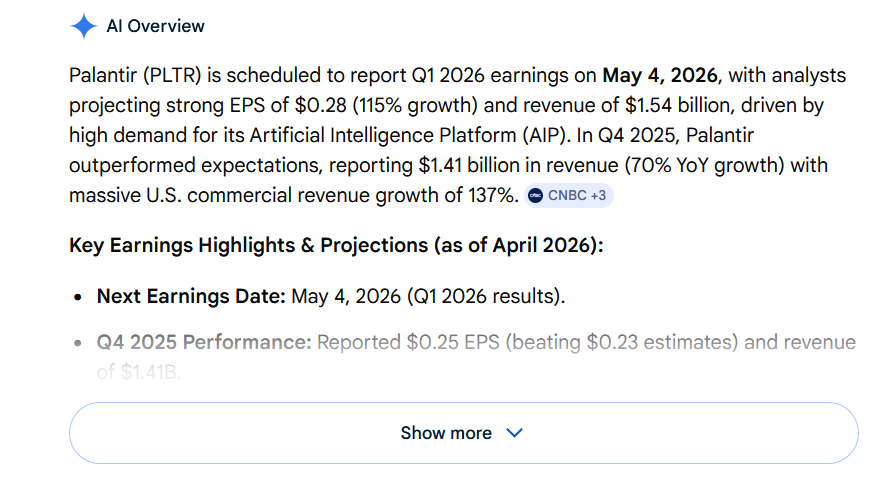Screen dimensions: 893x480
Task: Click the (Q1 2026 results) text
Action: point(486,296)
